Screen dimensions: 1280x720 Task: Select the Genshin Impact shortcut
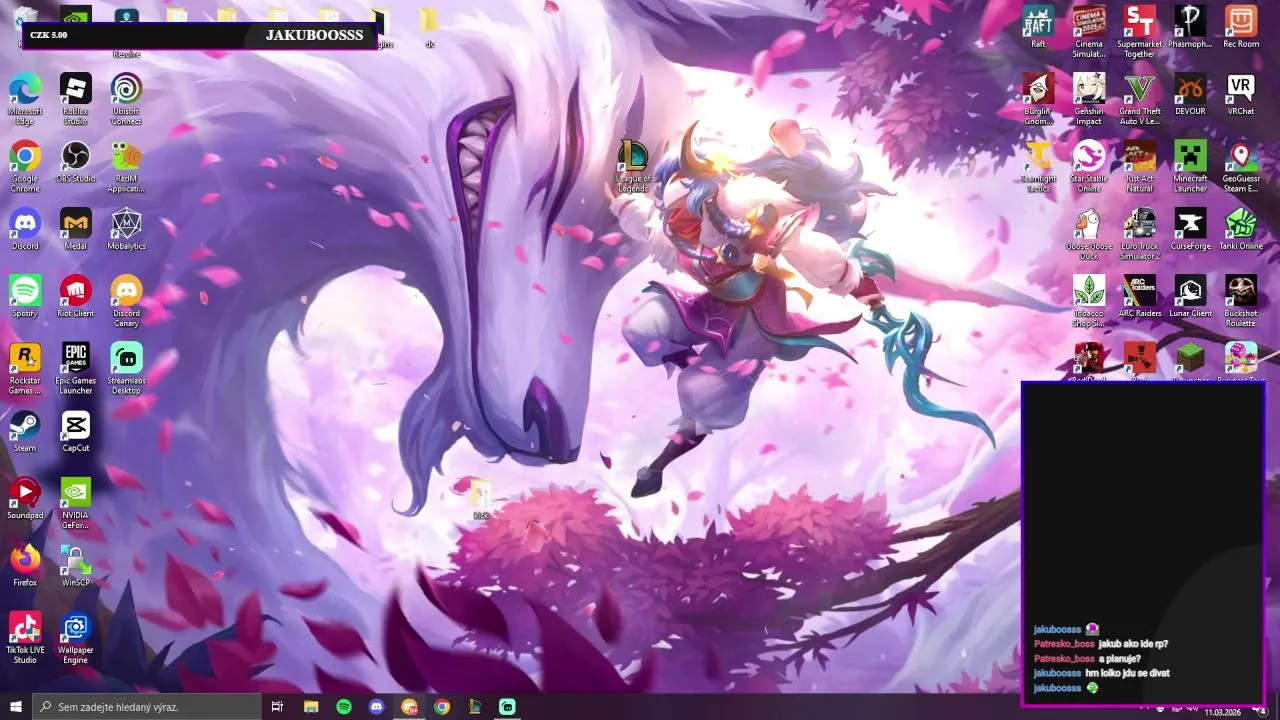tap(1089, 99)
